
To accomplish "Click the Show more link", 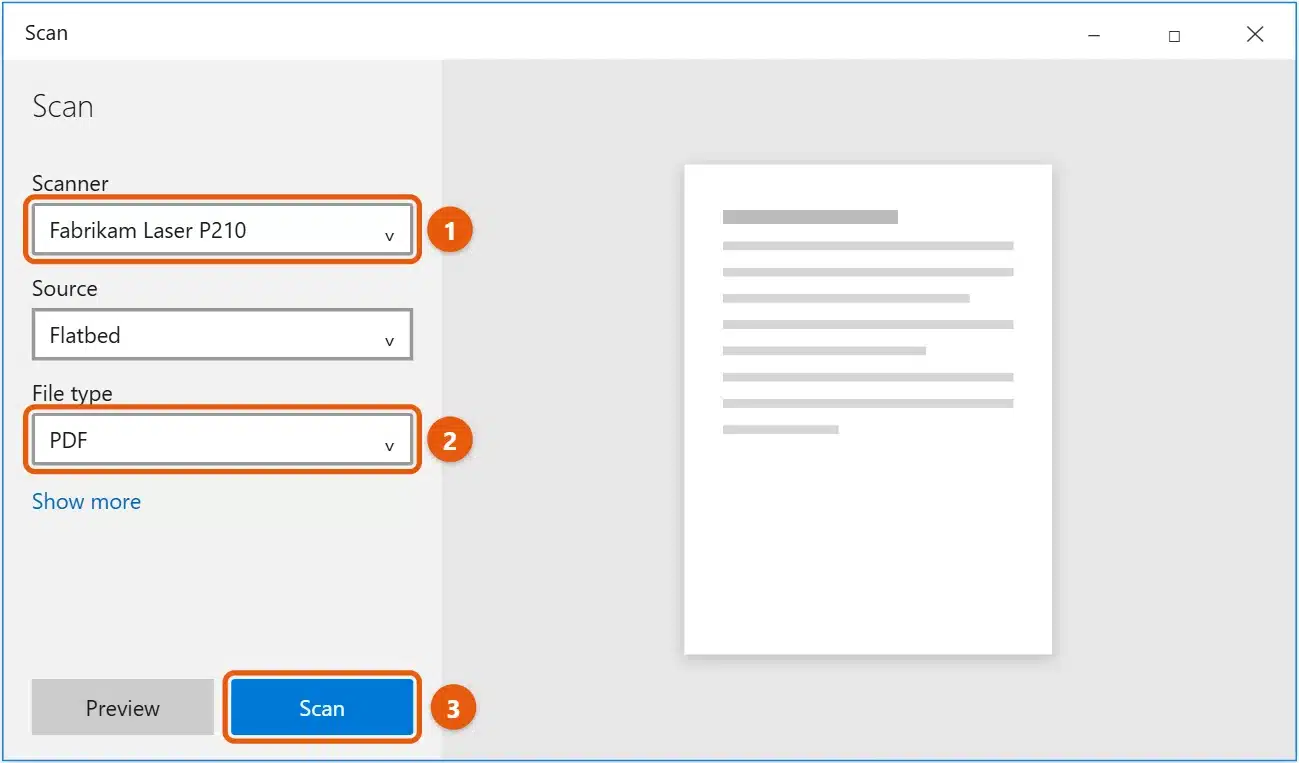I will 86,501.
